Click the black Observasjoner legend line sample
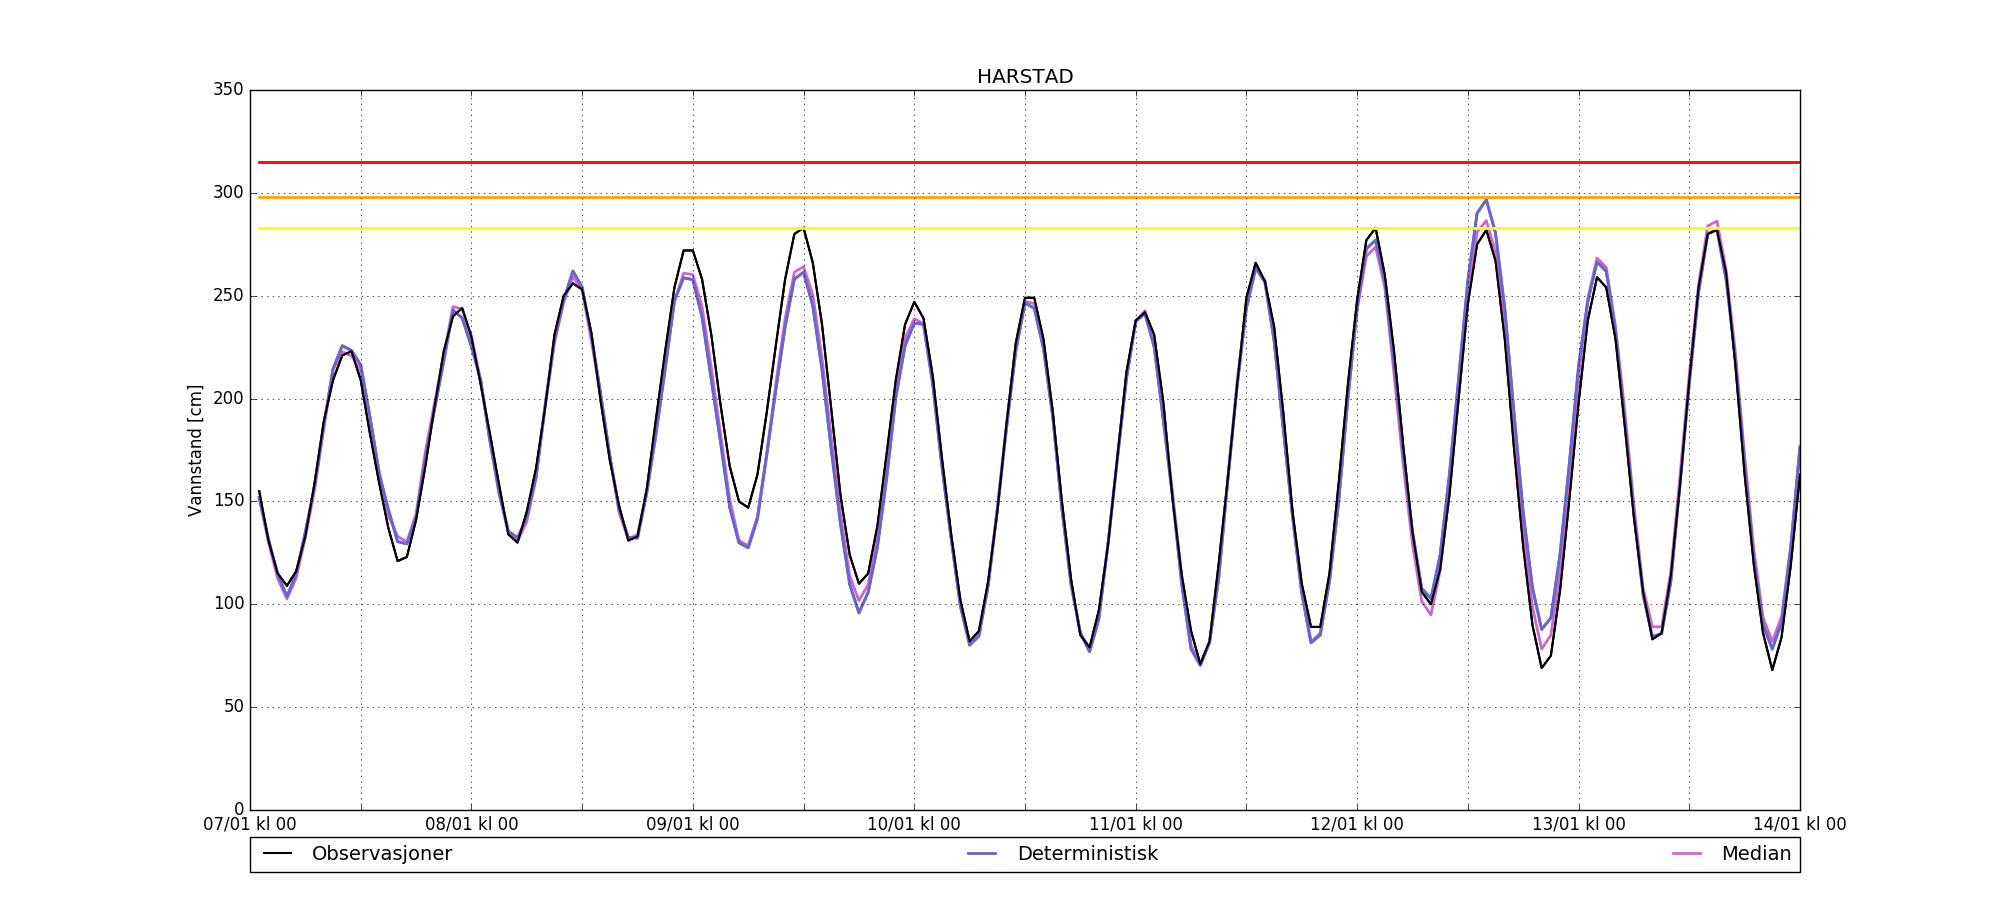This screenshot has height=900, width=2000. pyautogui.click(x=277, y=854)
